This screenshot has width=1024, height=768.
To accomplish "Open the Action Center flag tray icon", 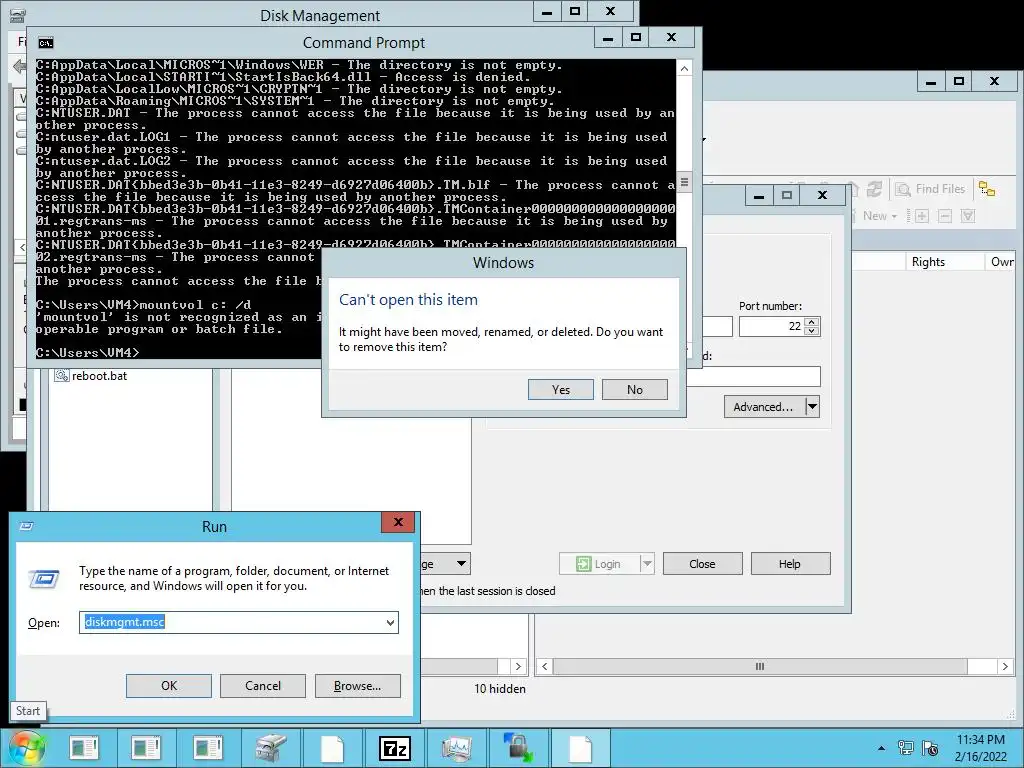I will (930, 748).
